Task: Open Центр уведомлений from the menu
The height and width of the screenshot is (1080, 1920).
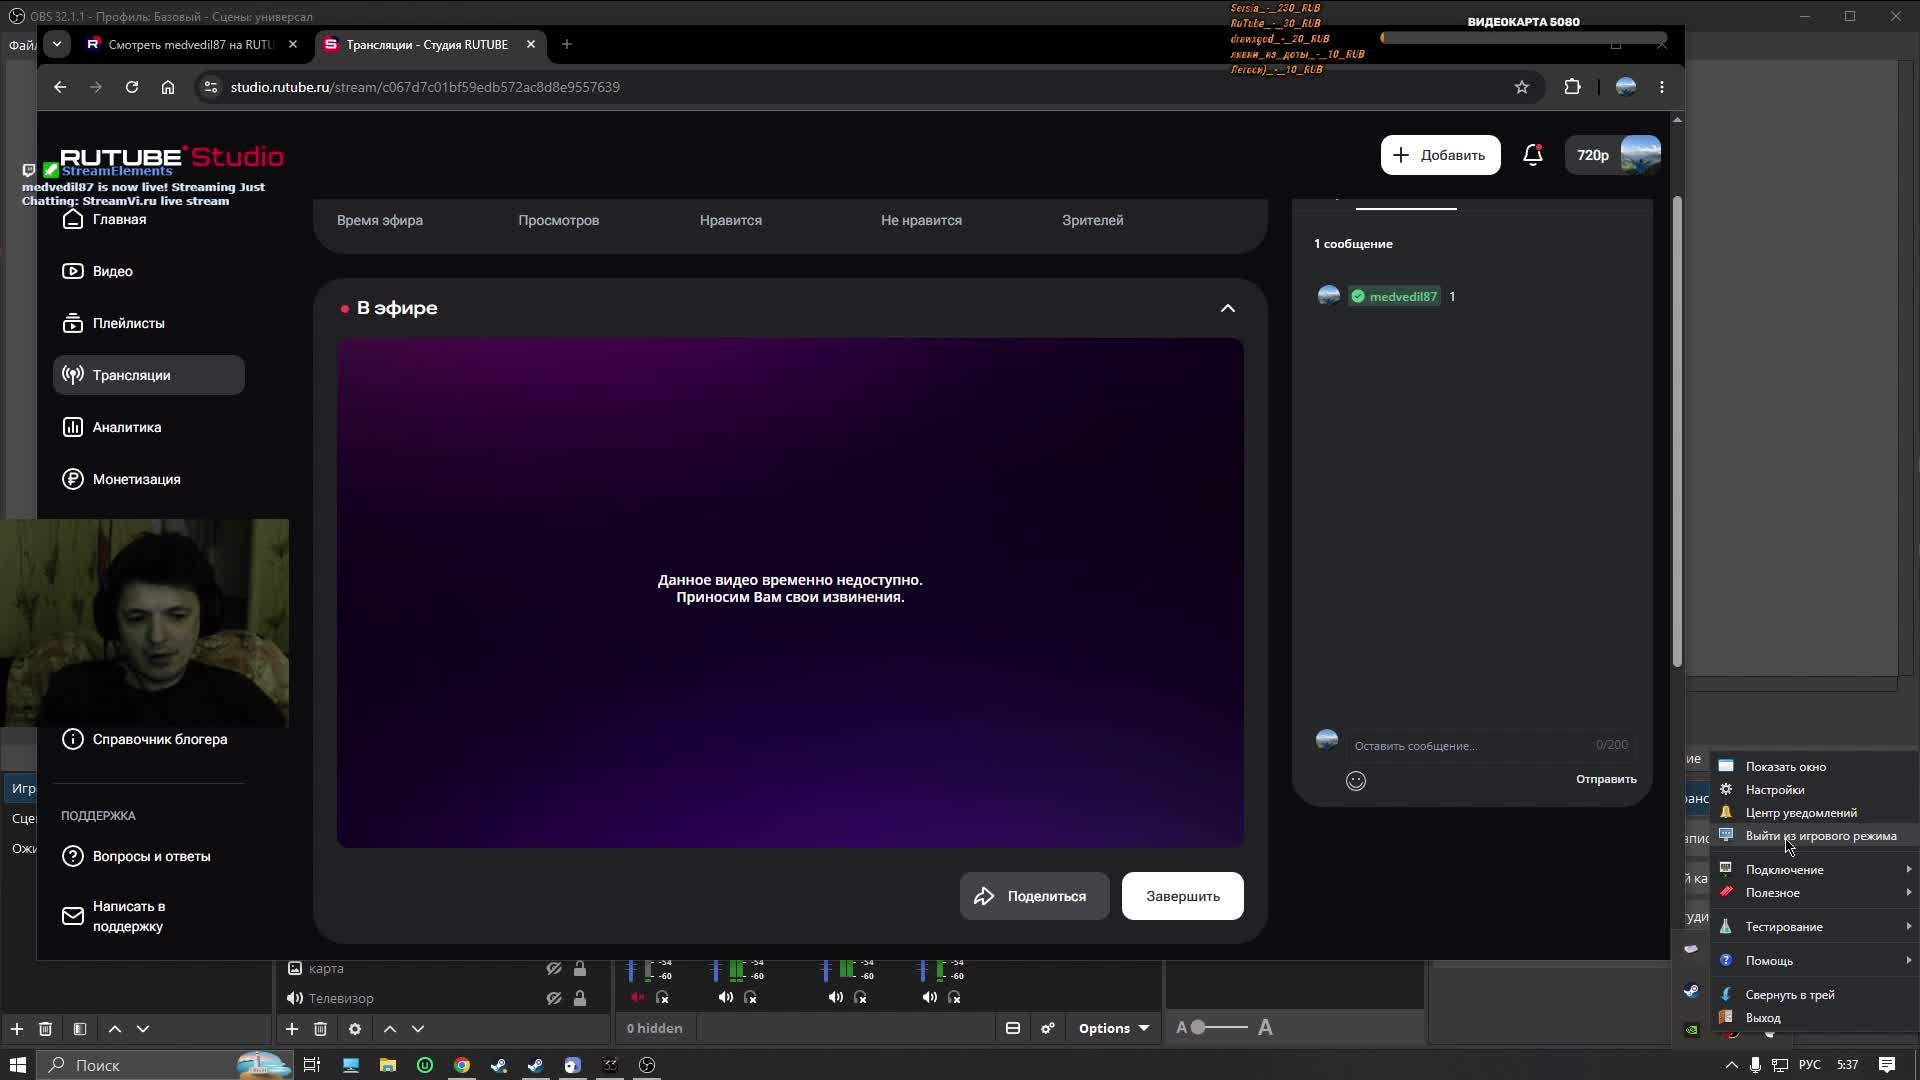Action: click(x=1816, y=813)
